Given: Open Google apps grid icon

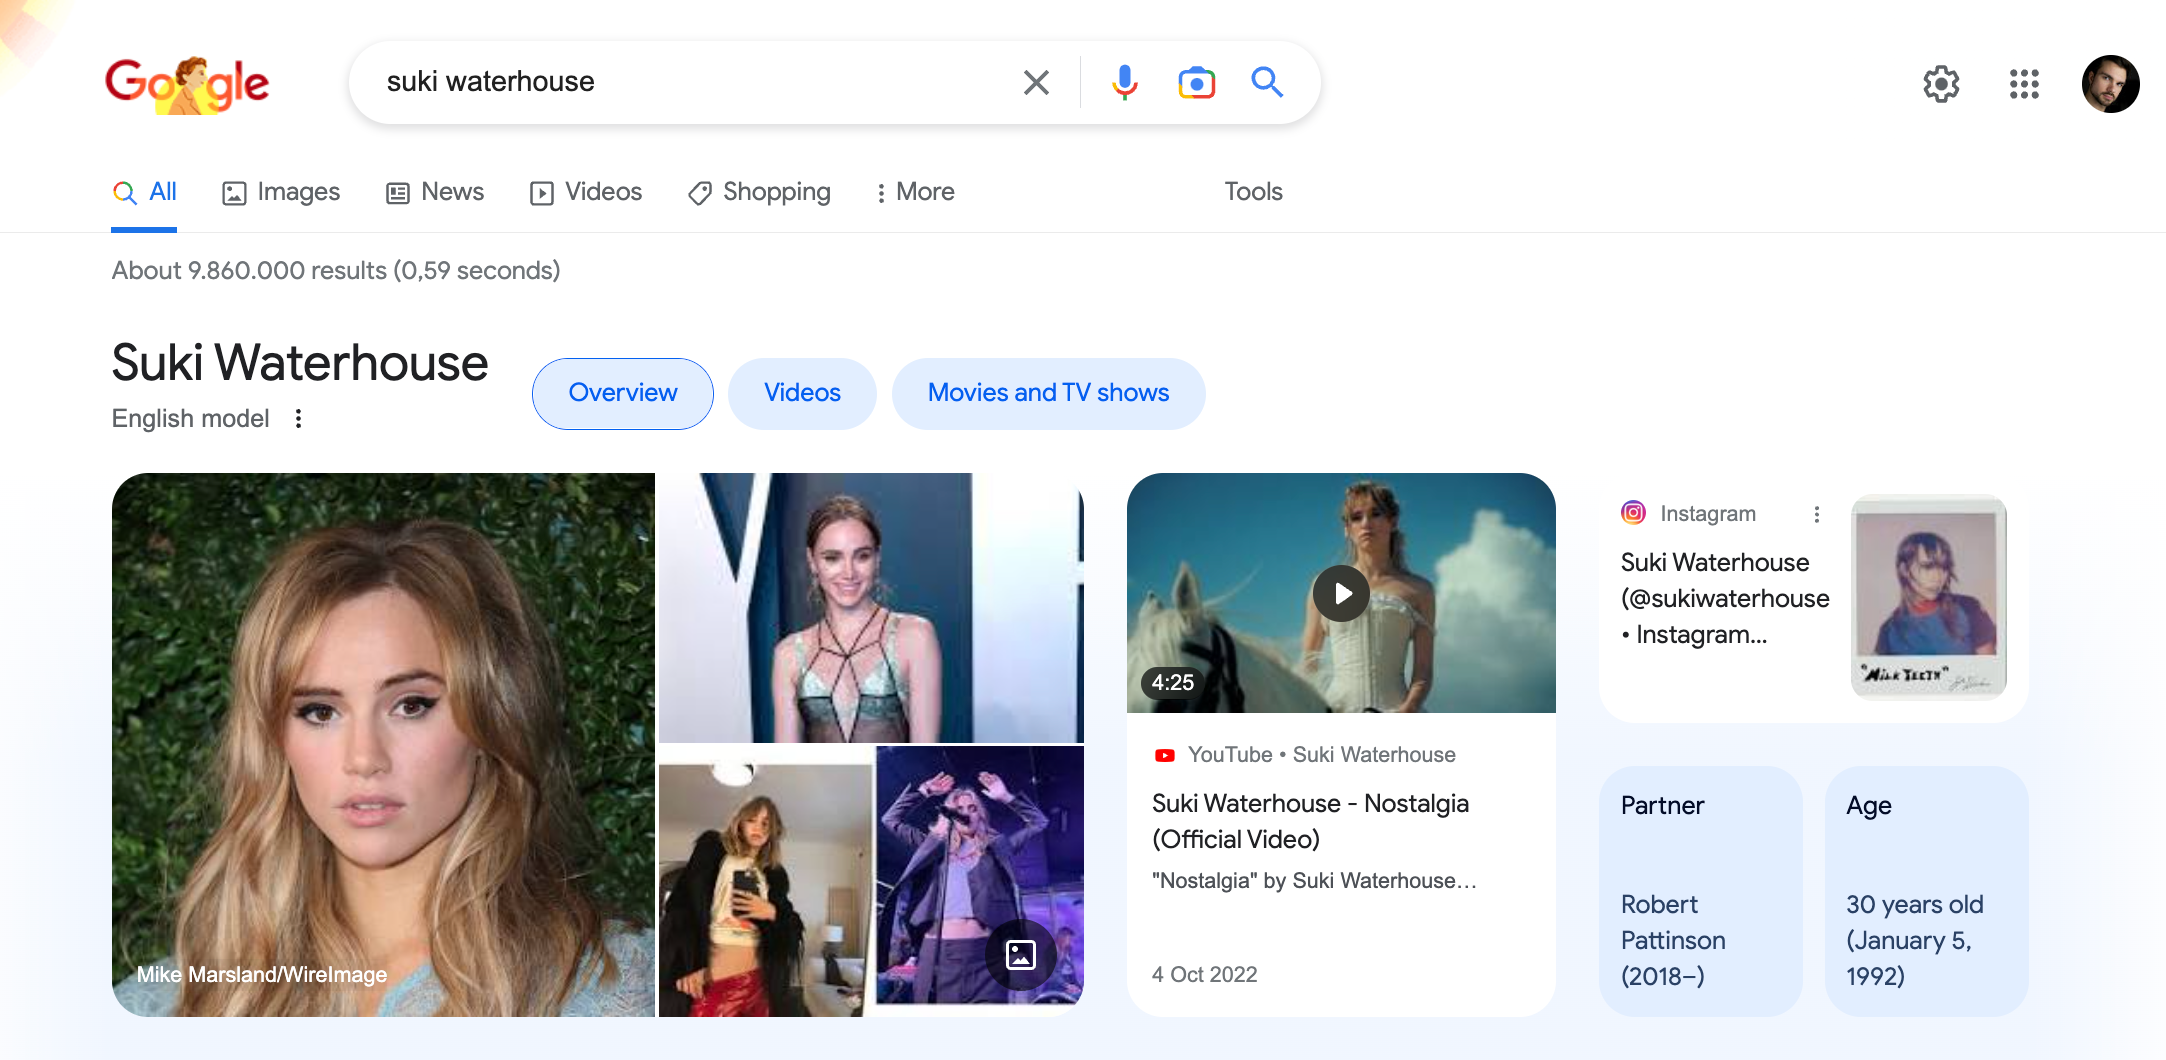Looking at the screenshot, I should [x=2024, y=84].
